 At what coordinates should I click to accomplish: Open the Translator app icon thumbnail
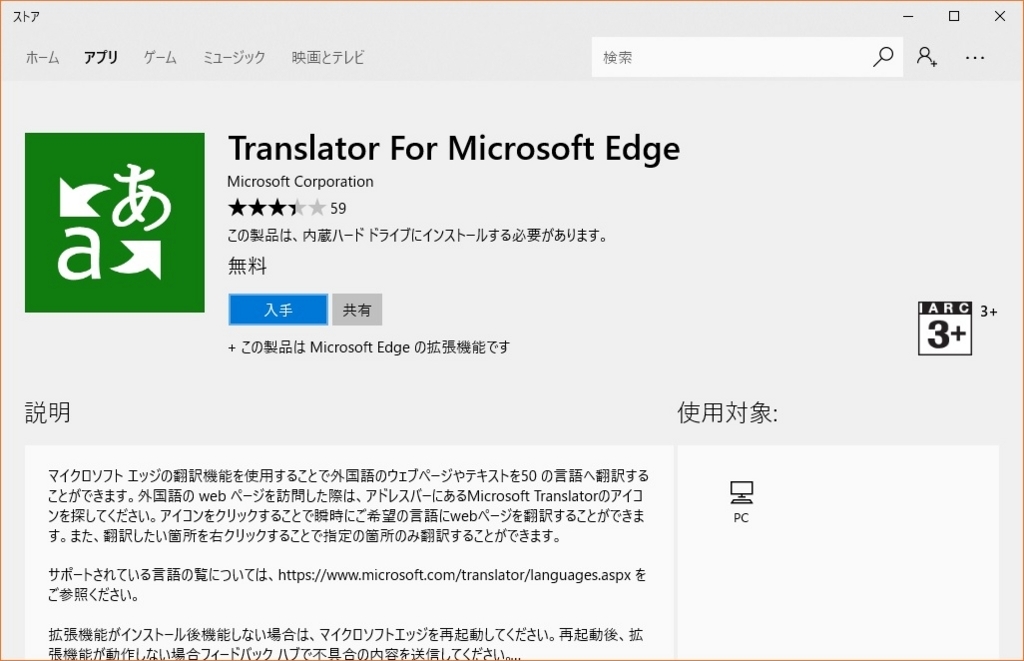pos(114,222)
